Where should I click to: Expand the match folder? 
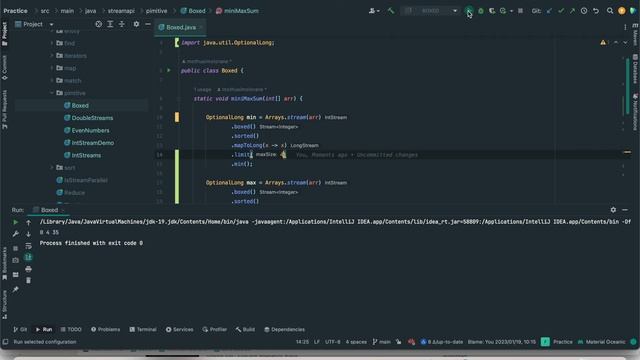[x=52, y=81]
